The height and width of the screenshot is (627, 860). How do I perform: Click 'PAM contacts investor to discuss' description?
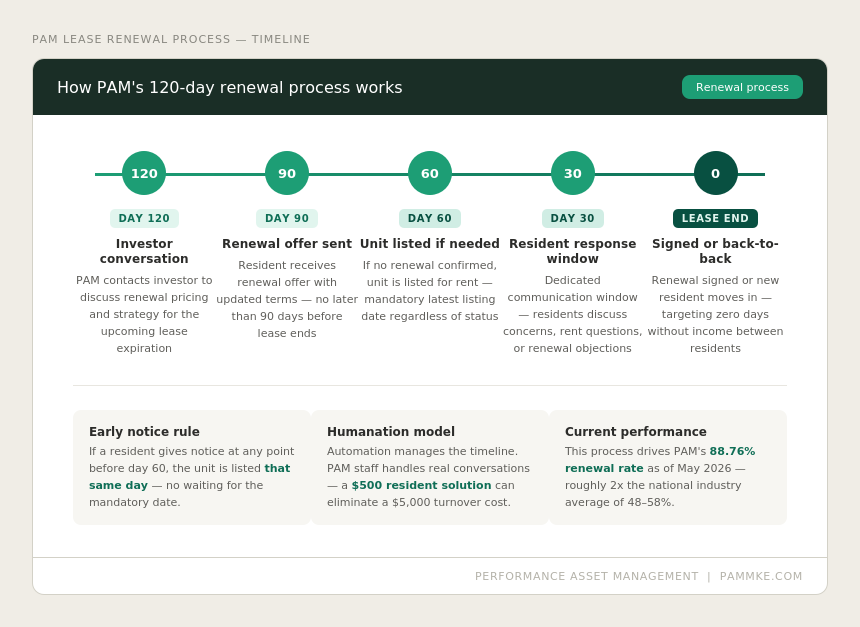tap(144, 314)
